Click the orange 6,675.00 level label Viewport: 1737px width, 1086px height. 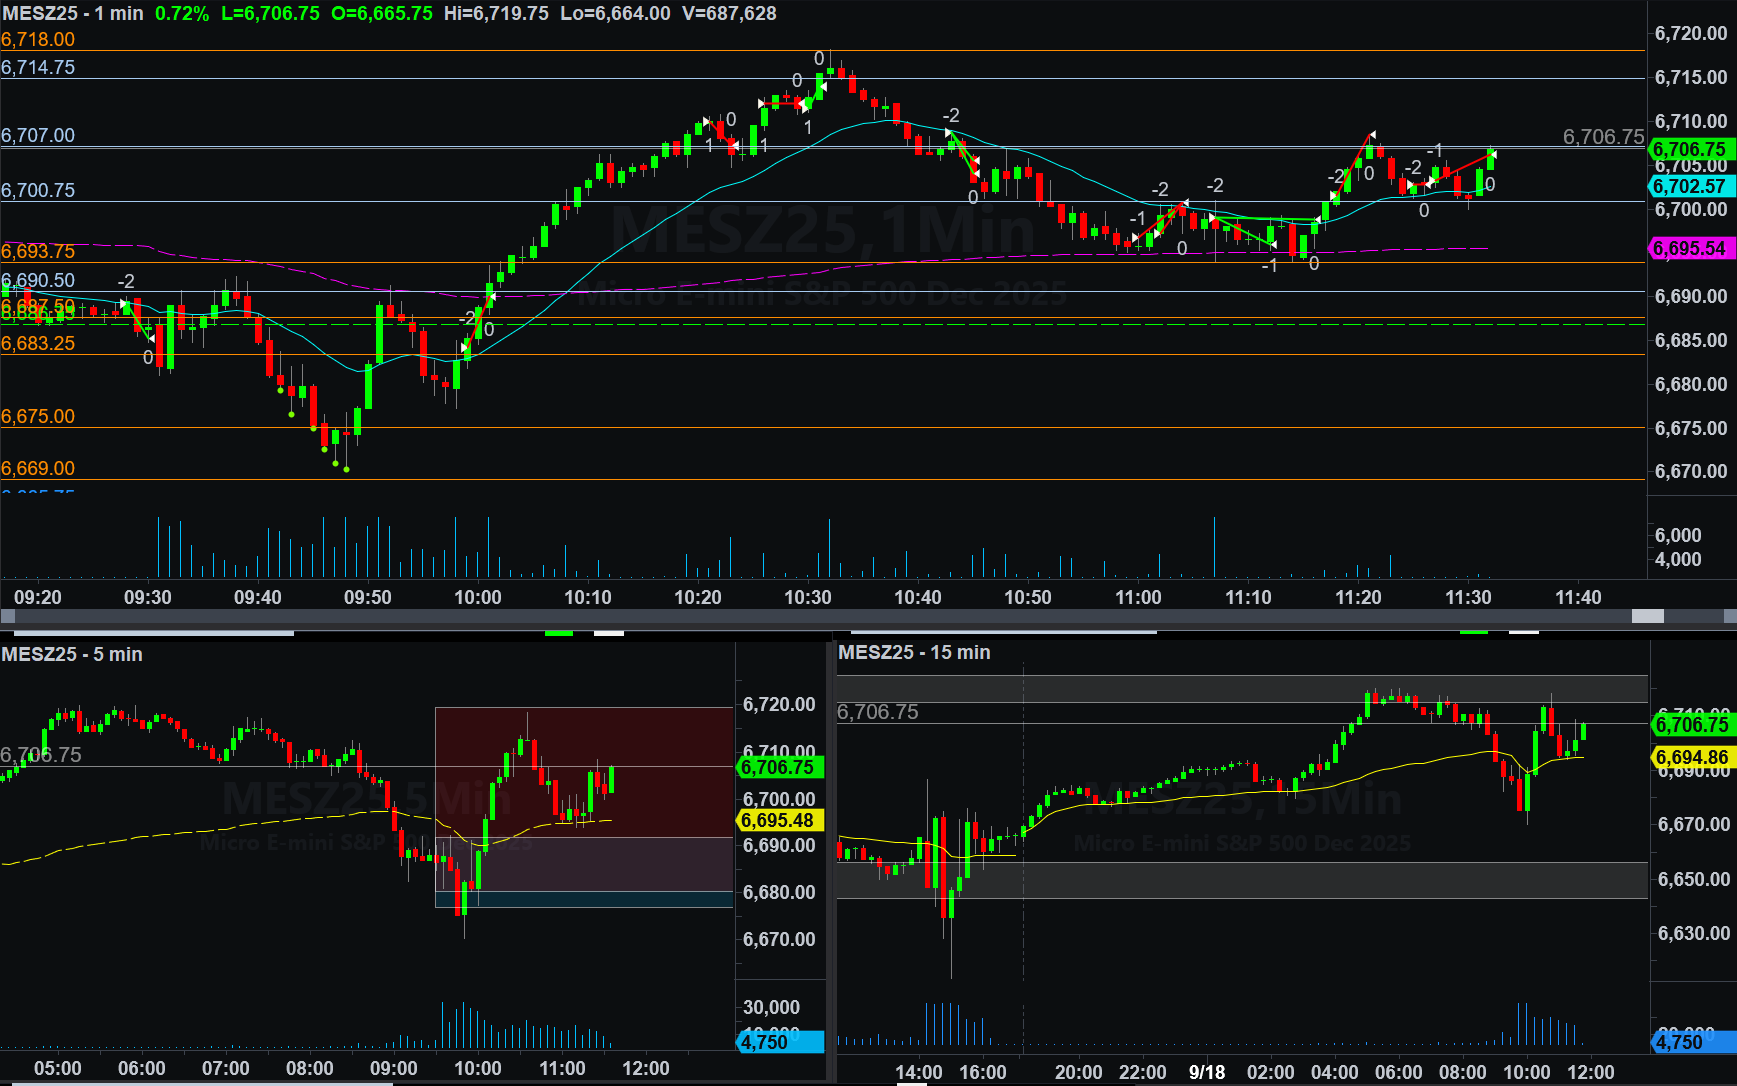38,417
